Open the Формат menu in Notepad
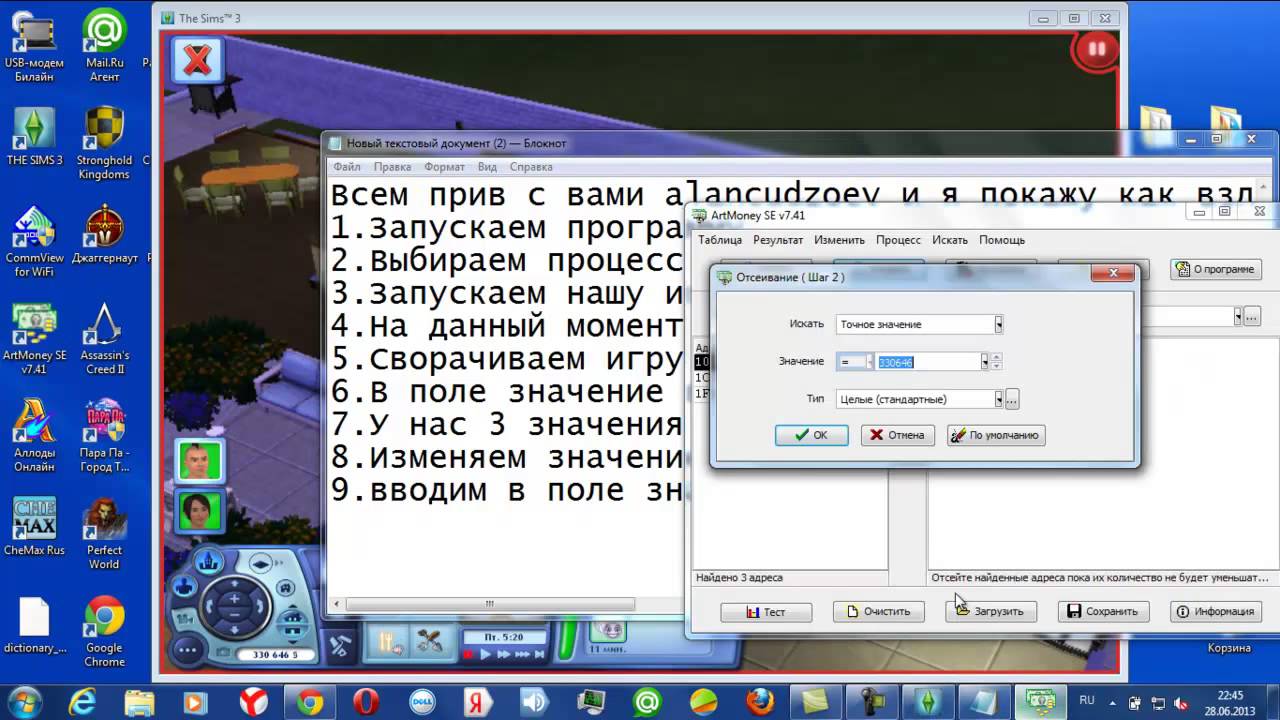This screenshot has width=1280, height=720. 444,167
